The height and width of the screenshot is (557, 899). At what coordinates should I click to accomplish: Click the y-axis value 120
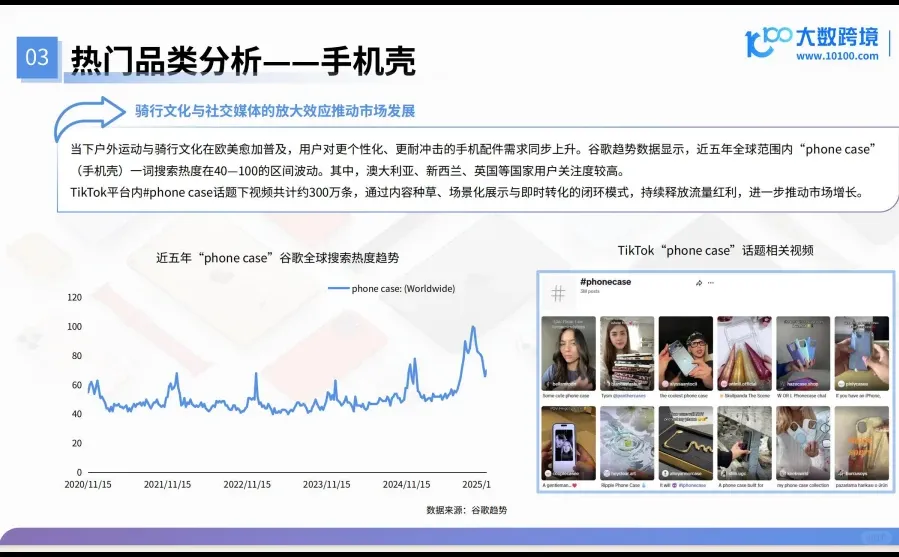click(x=75, y=297)
